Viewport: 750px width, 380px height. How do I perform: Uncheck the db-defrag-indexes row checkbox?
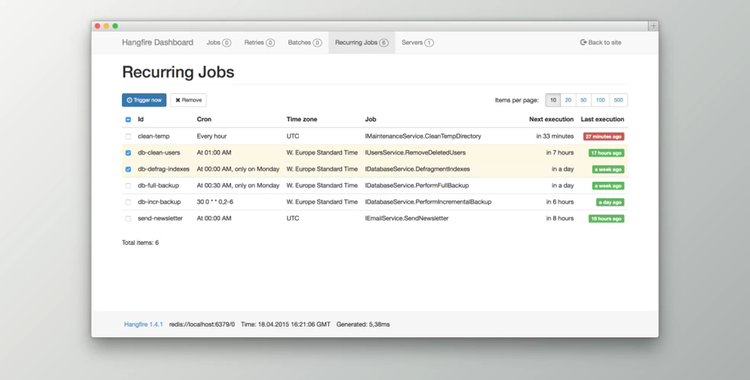point(128,169)
